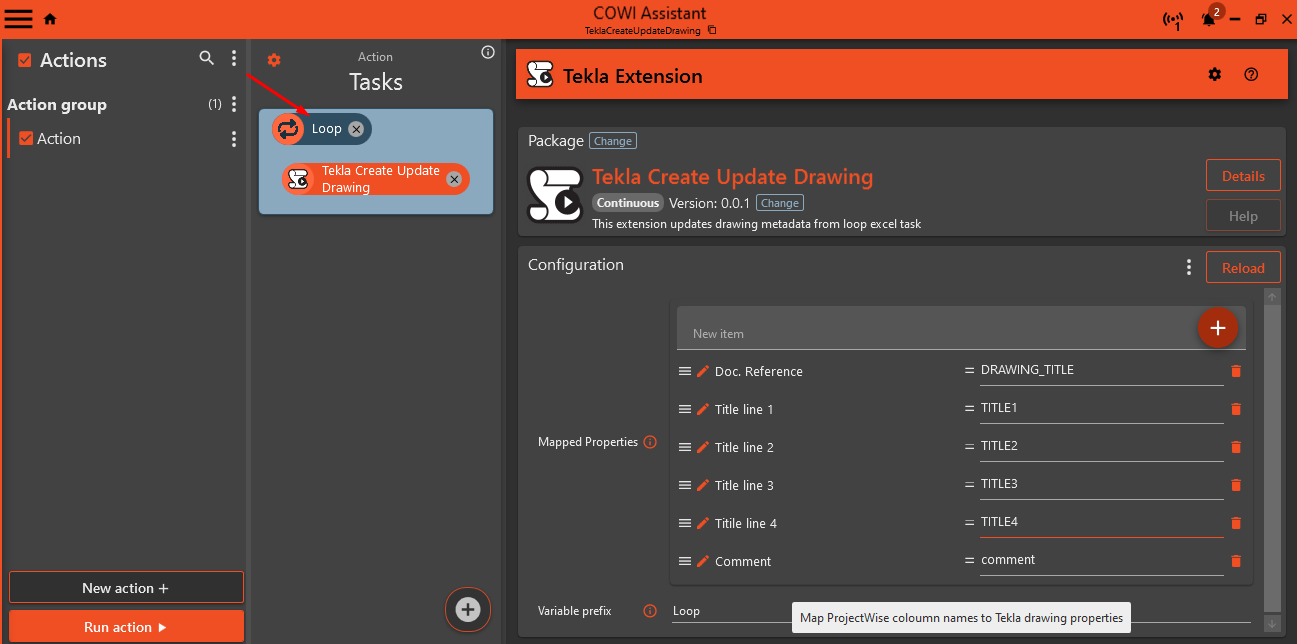Open the hamburger main menu

[x=18, y=18]
